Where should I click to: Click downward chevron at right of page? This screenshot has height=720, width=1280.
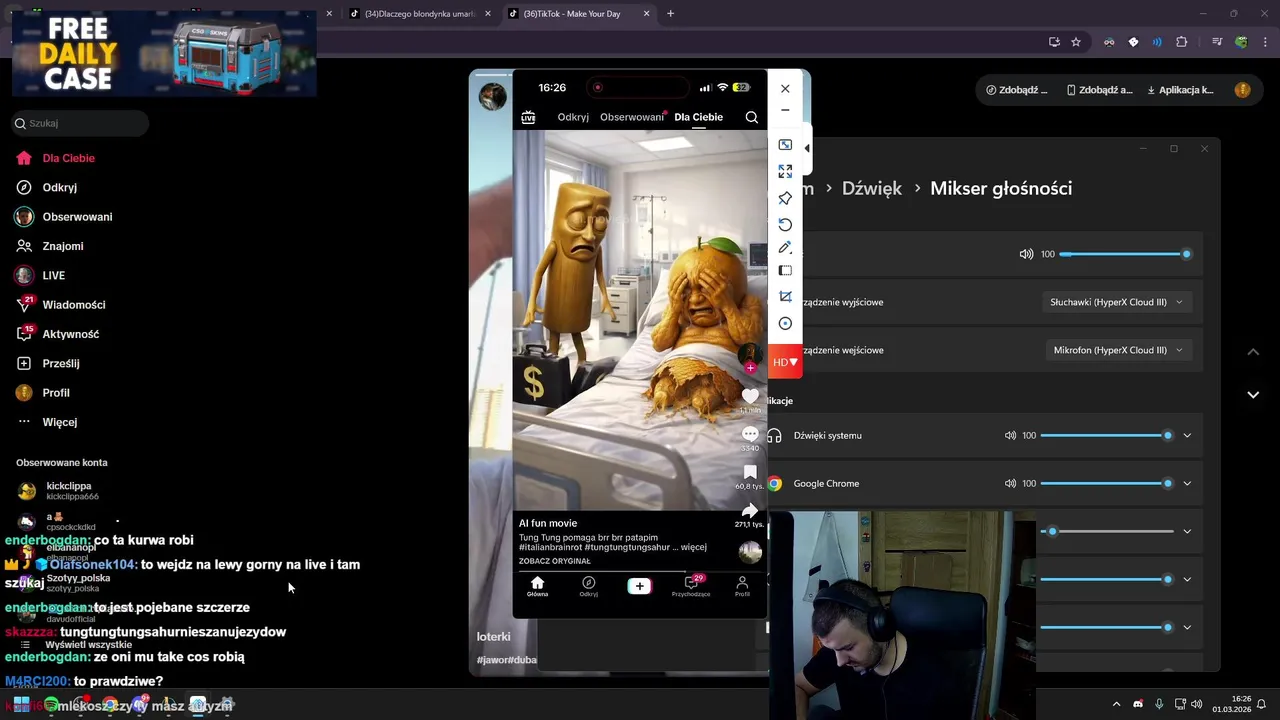(1253, 395)
